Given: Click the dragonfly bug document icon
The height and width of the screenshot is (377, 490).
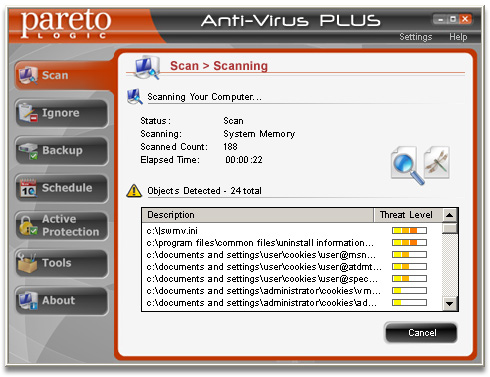Looking at the screenshot, I should (437, 162).
